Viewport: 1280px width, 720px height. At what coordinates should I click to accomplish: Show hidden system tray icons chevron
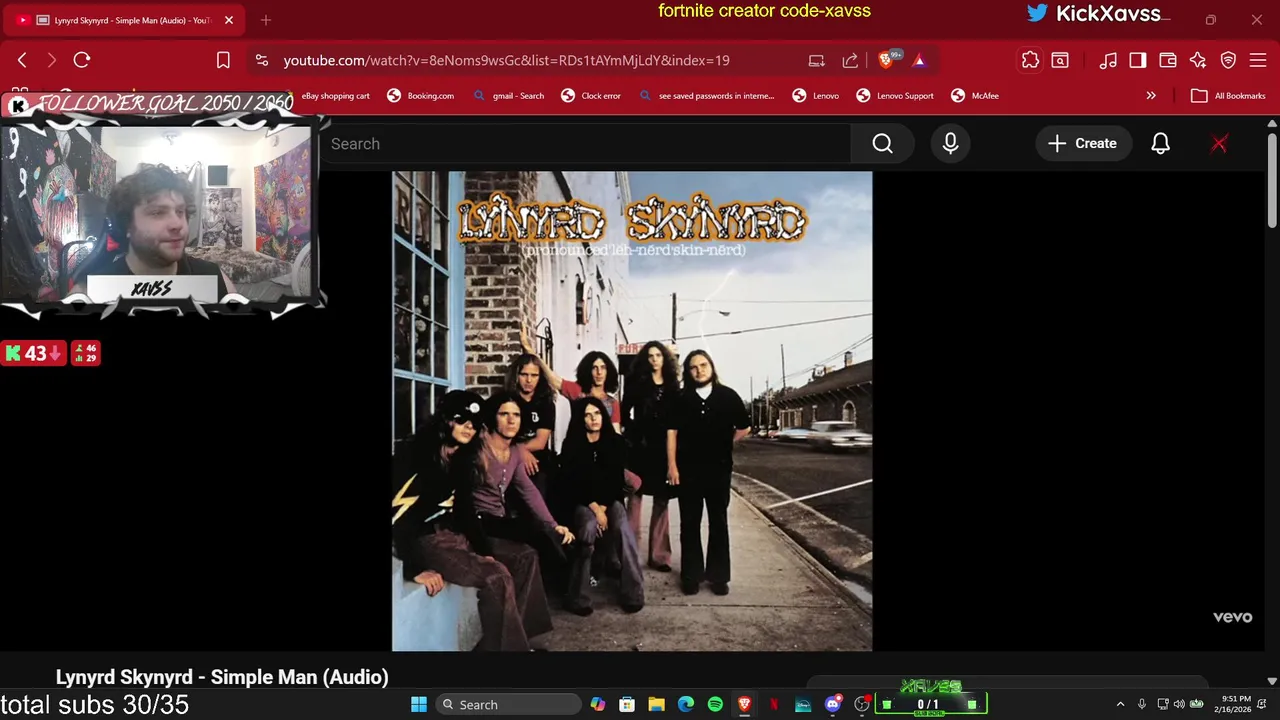pyautogui.click(x=1120, y=705)
